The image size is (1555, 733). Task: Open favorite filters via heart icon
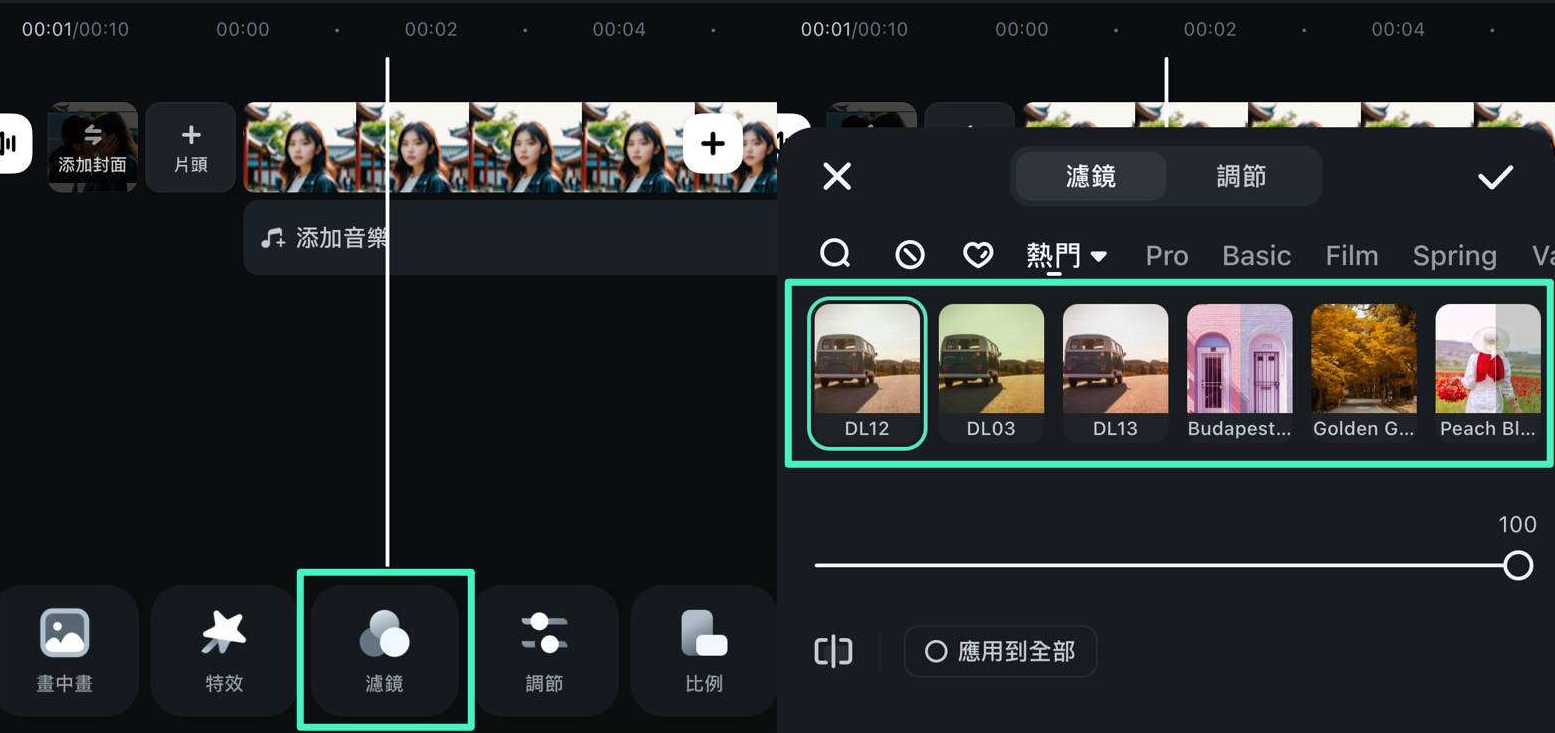click(x=977, y=255)
